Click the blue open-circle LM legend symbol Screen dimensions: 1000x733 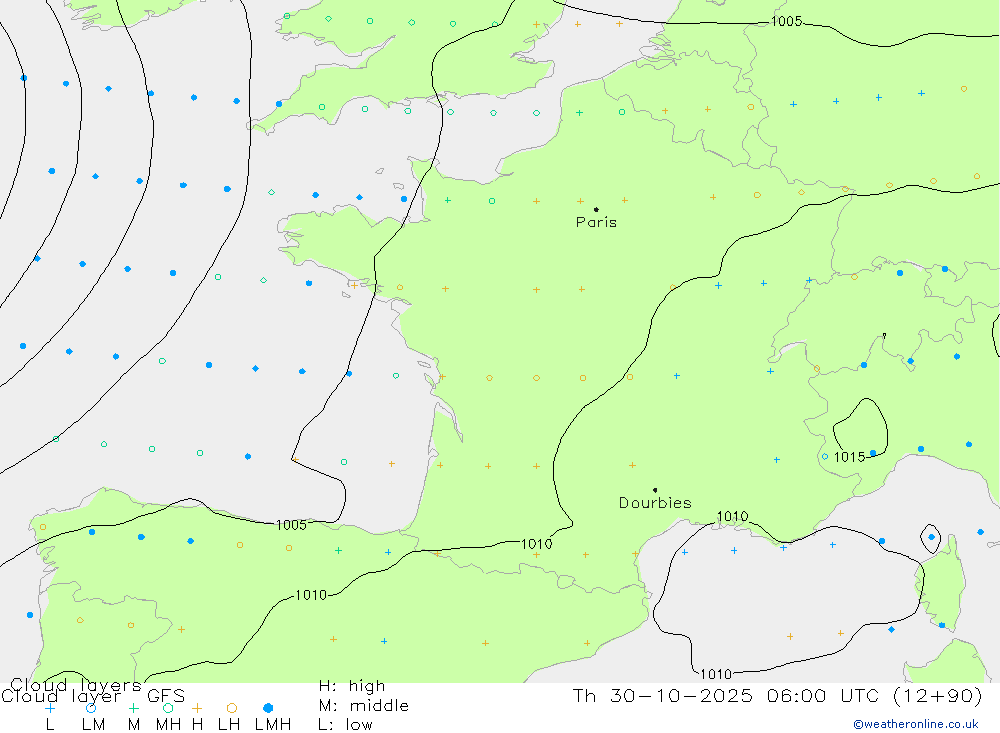click(x=91, y=708)
